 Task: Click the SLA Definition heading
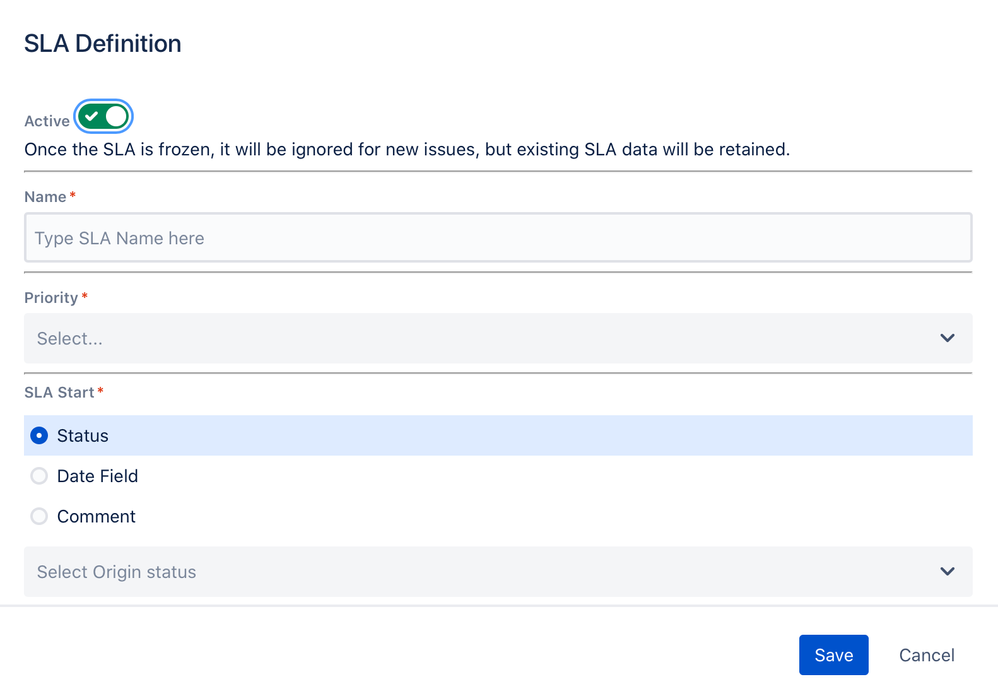[102, 44]
